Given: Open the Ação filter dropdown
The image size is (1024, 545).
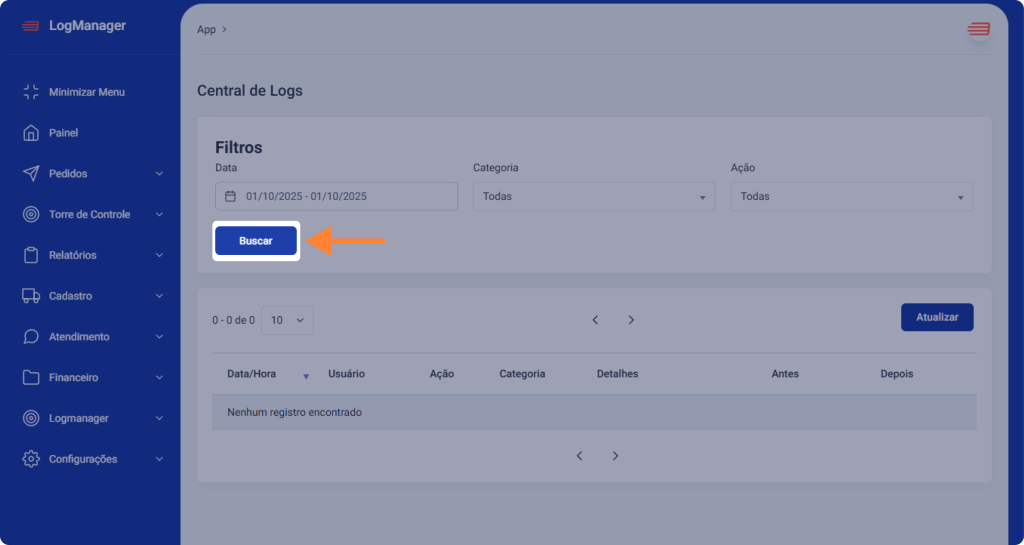Looking at the screenshot, I should [x=852, y=197].
